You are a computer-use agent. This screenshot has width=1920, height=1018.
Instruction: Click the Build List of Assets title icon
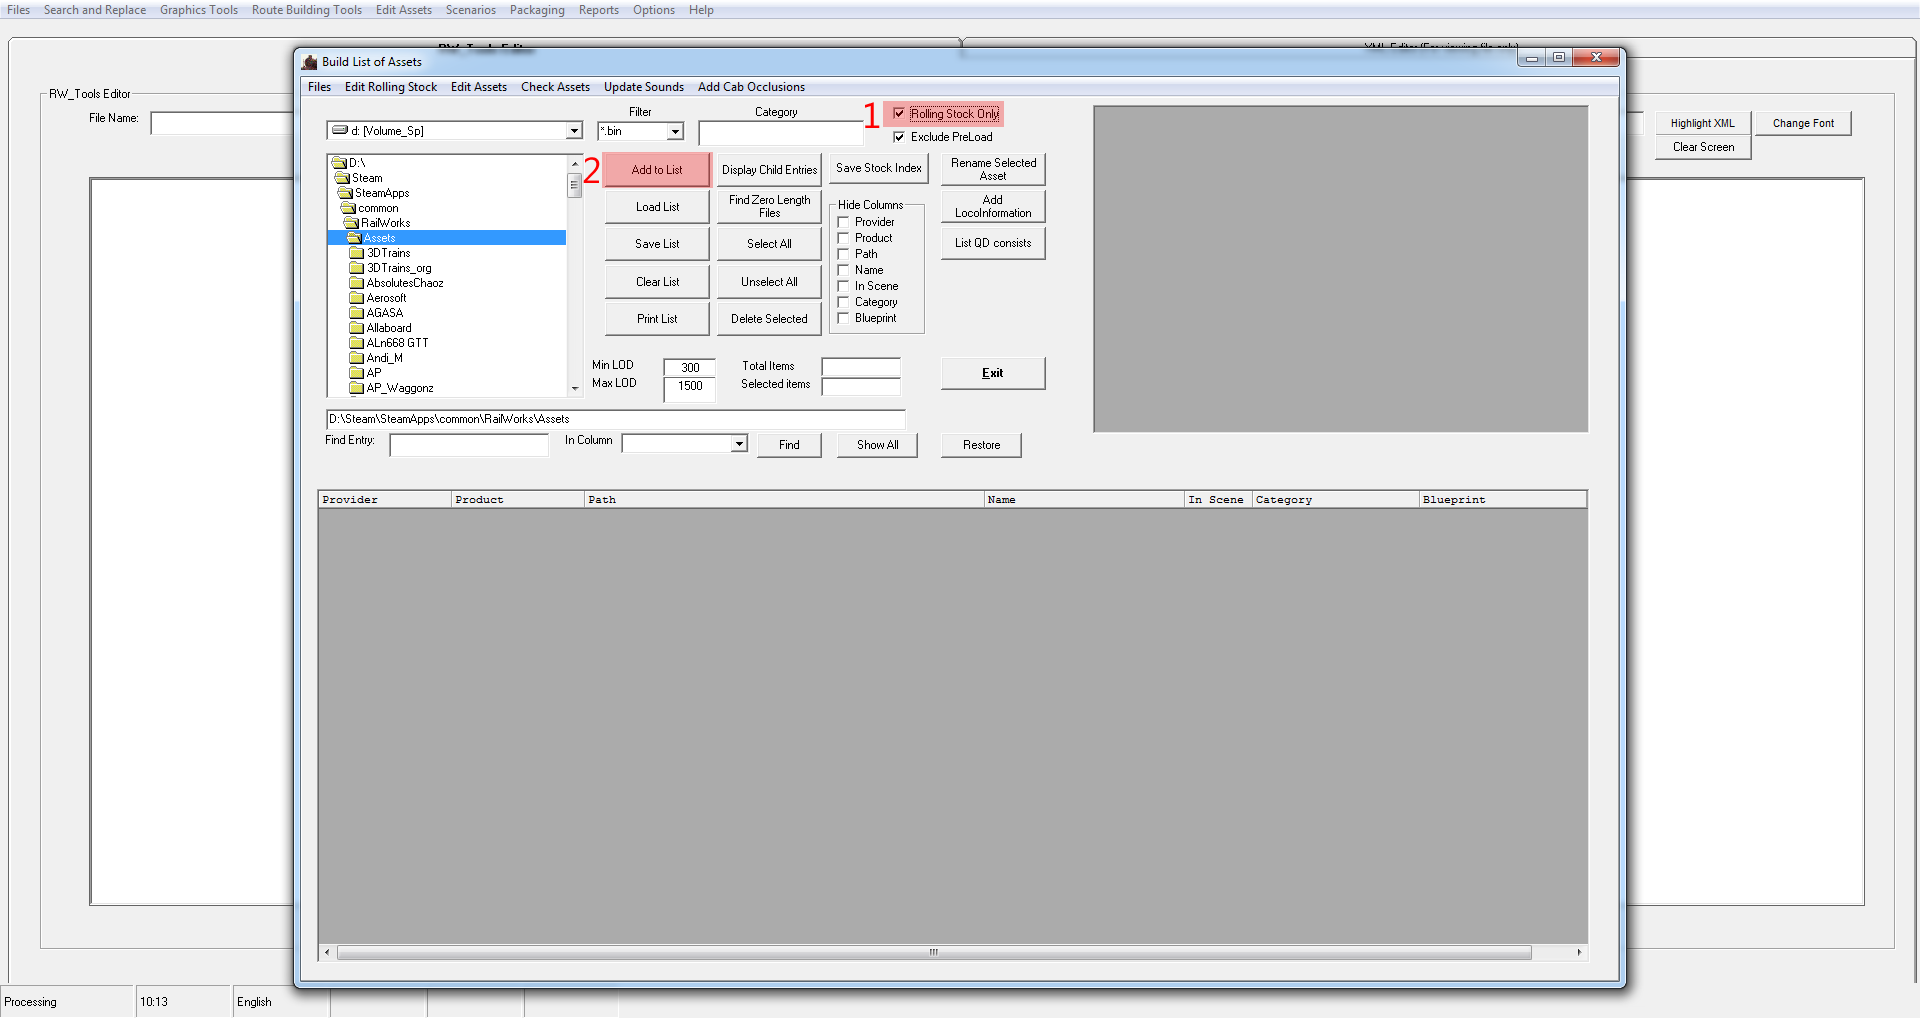click(x=310, y=62)
